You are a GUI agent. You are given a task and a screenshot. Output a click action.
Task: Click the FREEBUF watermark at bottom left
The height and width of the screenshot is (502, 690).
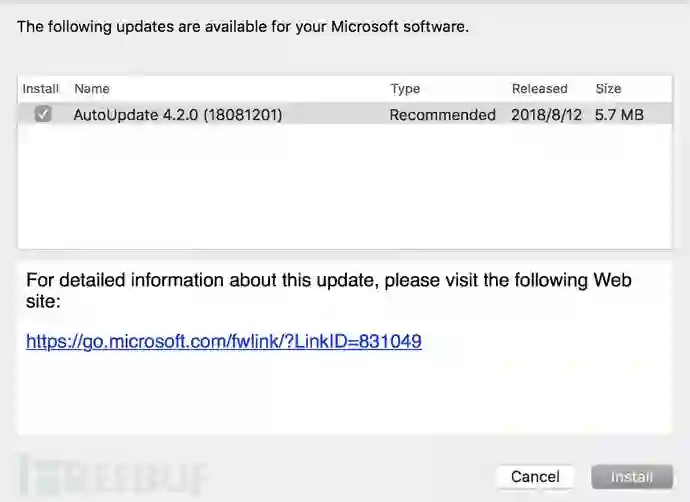click(110, 476)
